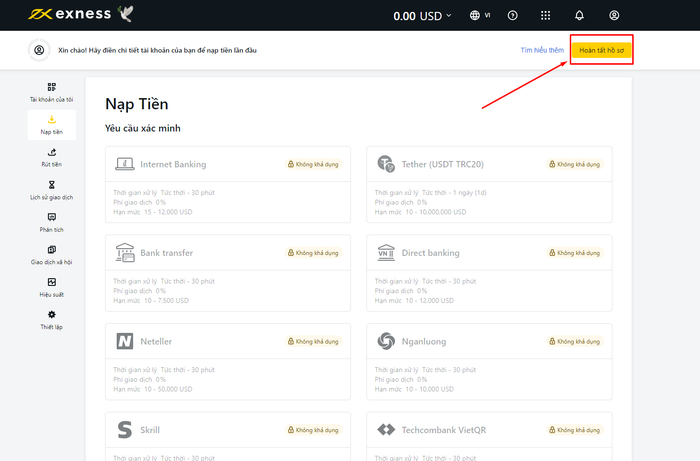This screenshot has width=700, height=461.
Task: Click the profile avatar beside greeting message
Action: point(39,50)
